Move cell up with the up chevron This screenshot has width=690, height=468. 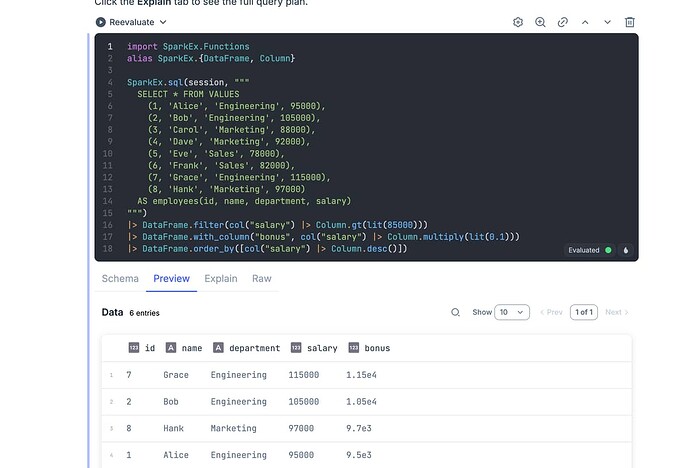(585, 22)
